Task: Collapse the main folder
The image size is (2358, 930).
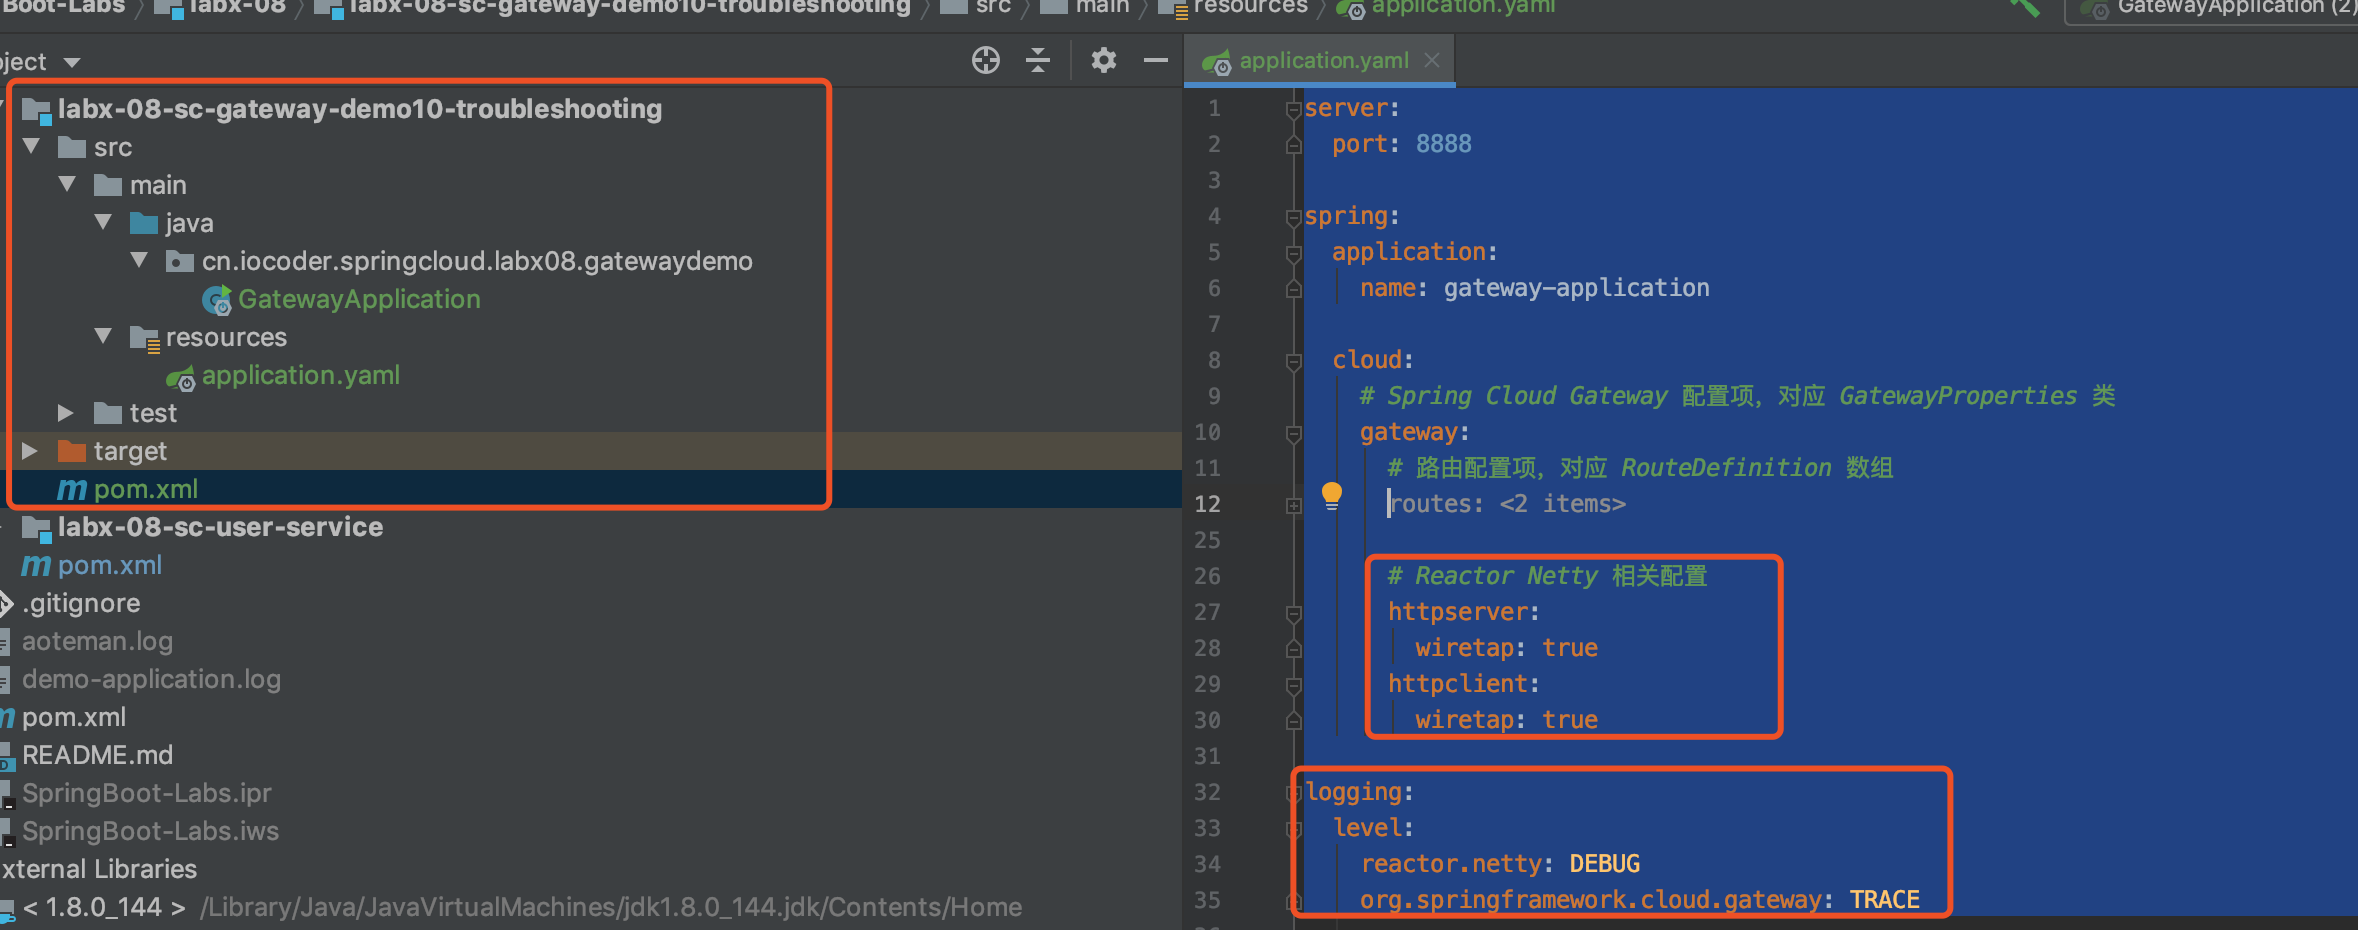Action: [x=67, y=185]
